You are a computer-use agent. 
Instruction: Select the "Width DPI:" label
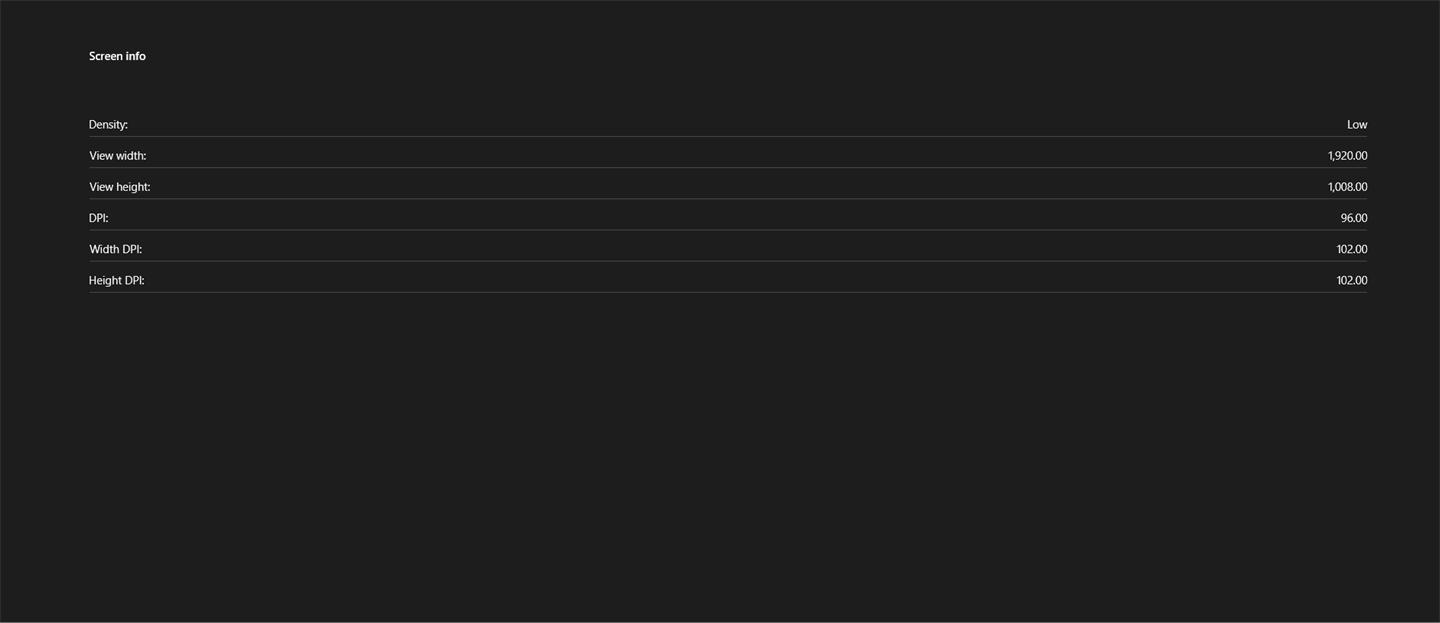[x=115, y=249]
